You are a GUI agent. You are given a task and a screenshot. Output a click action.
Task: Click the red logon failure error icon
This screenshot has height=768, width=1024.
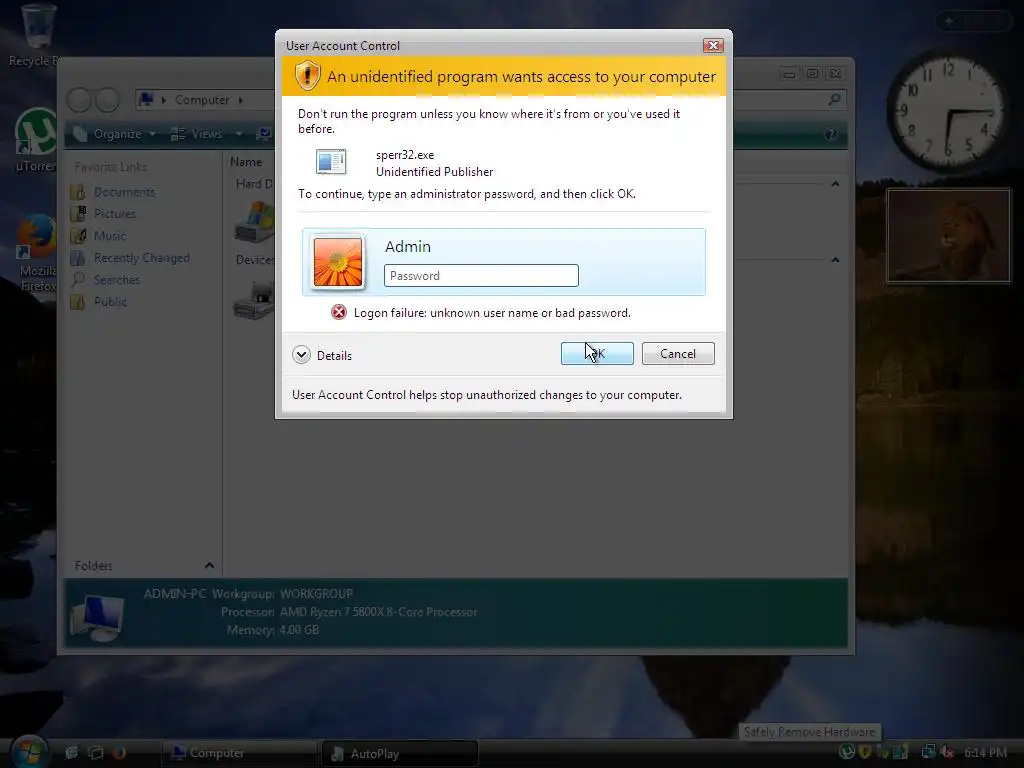point(338,312)
